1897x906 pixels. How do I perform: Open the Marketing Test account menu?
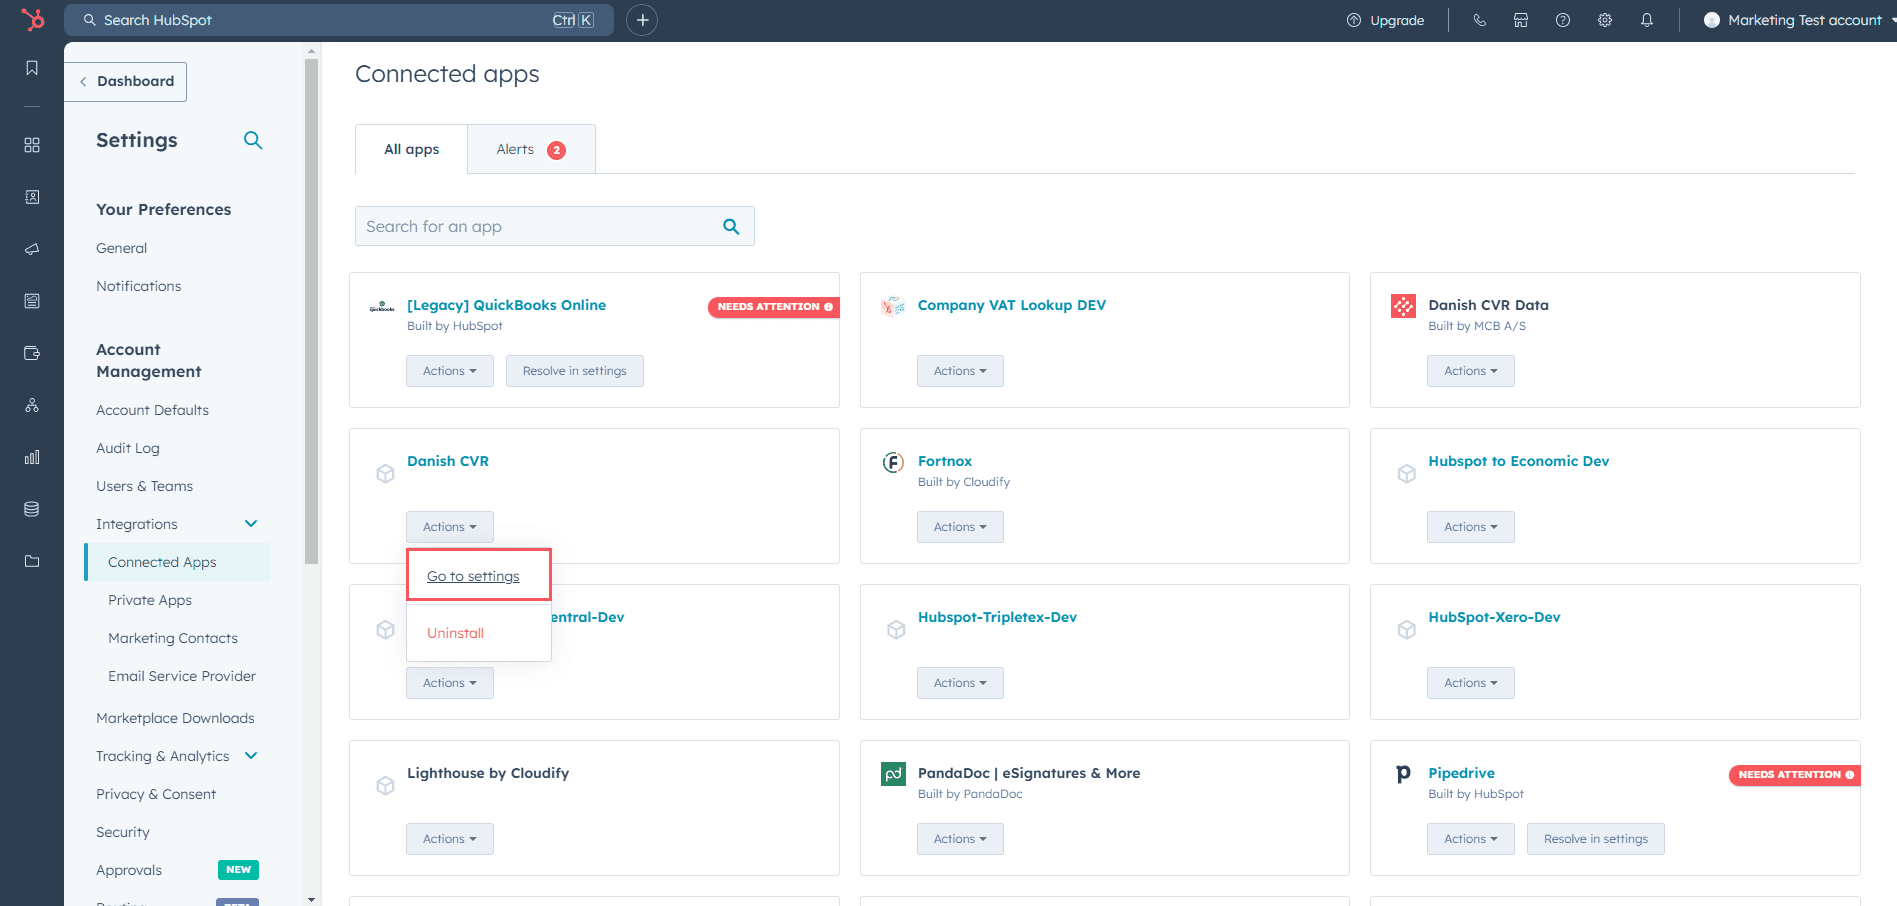[1798, 20]
